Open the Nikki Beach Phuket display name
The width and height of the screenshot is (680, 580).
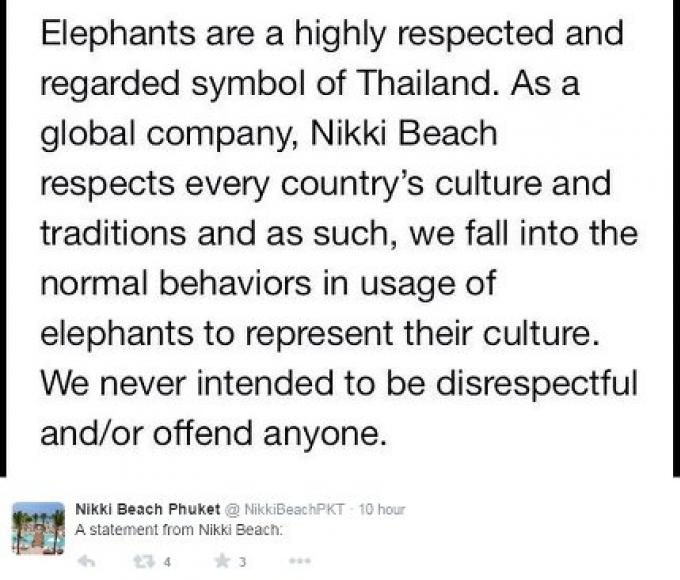pos(147,509)
